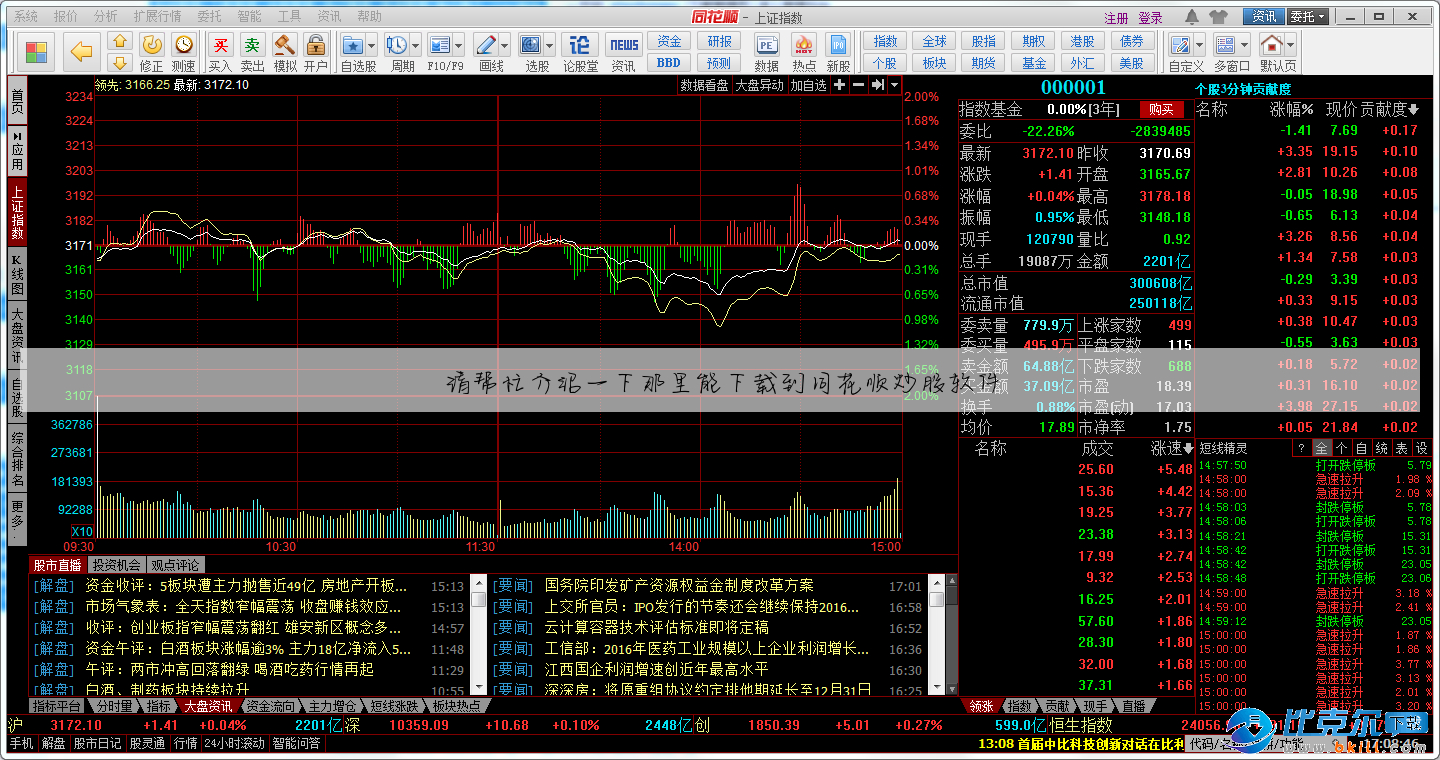
Task: Open news 国务院印发矿产资源权益金制度改革方案
Action: tap(679, 585)
